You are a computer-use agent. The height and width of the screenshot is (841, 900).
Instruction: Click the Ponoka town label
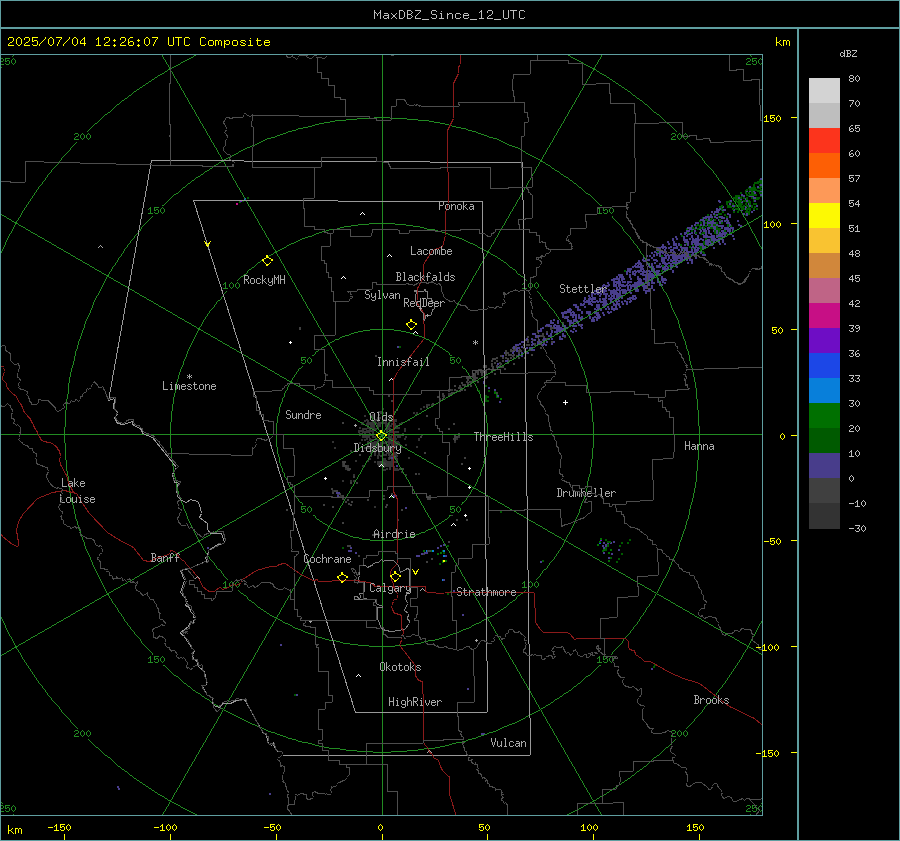(x=456, y=206)
